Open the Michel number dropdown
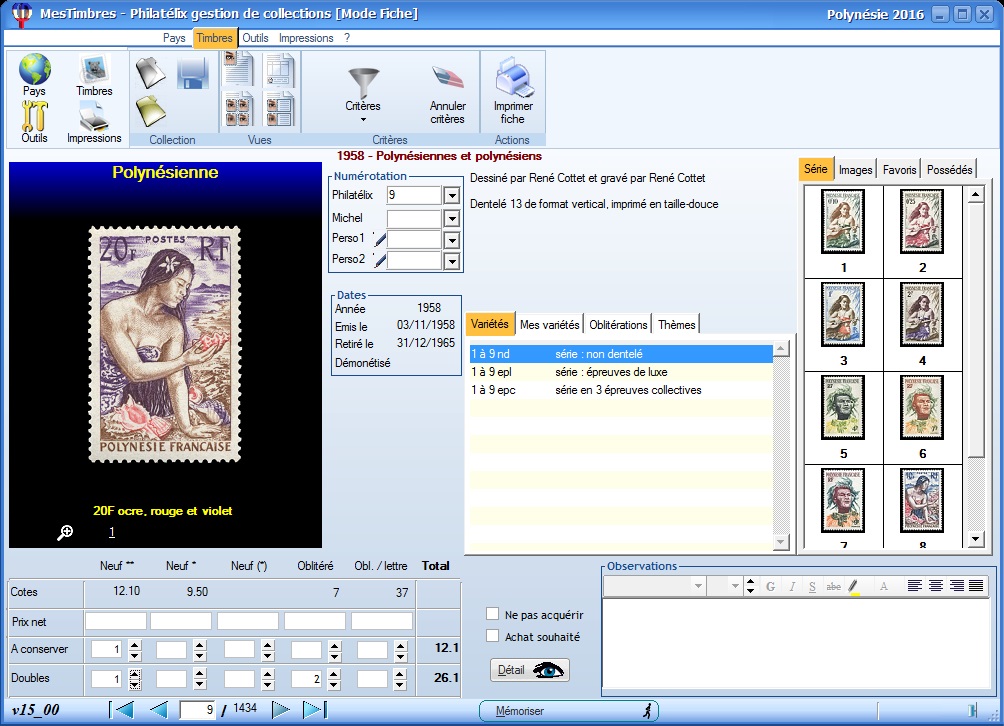1004x726 pixels. coord(451,219)
